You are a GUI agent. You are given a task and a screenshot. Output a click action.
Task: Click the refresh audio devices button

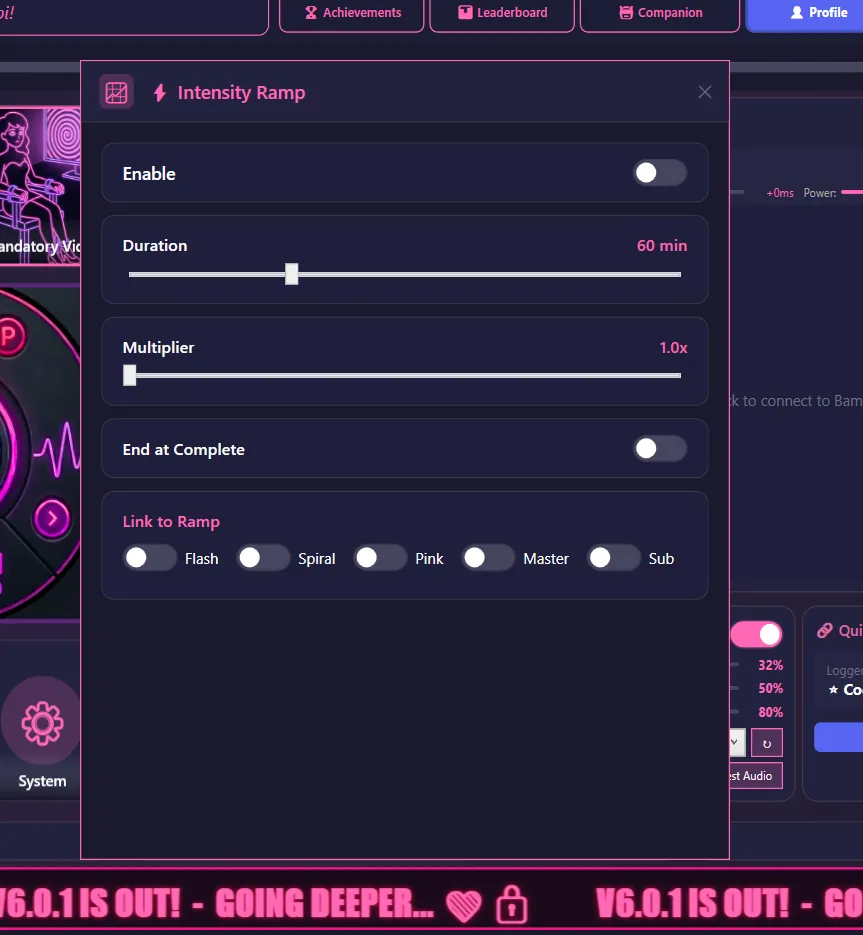pyautogui.click(x=766, y=743)
